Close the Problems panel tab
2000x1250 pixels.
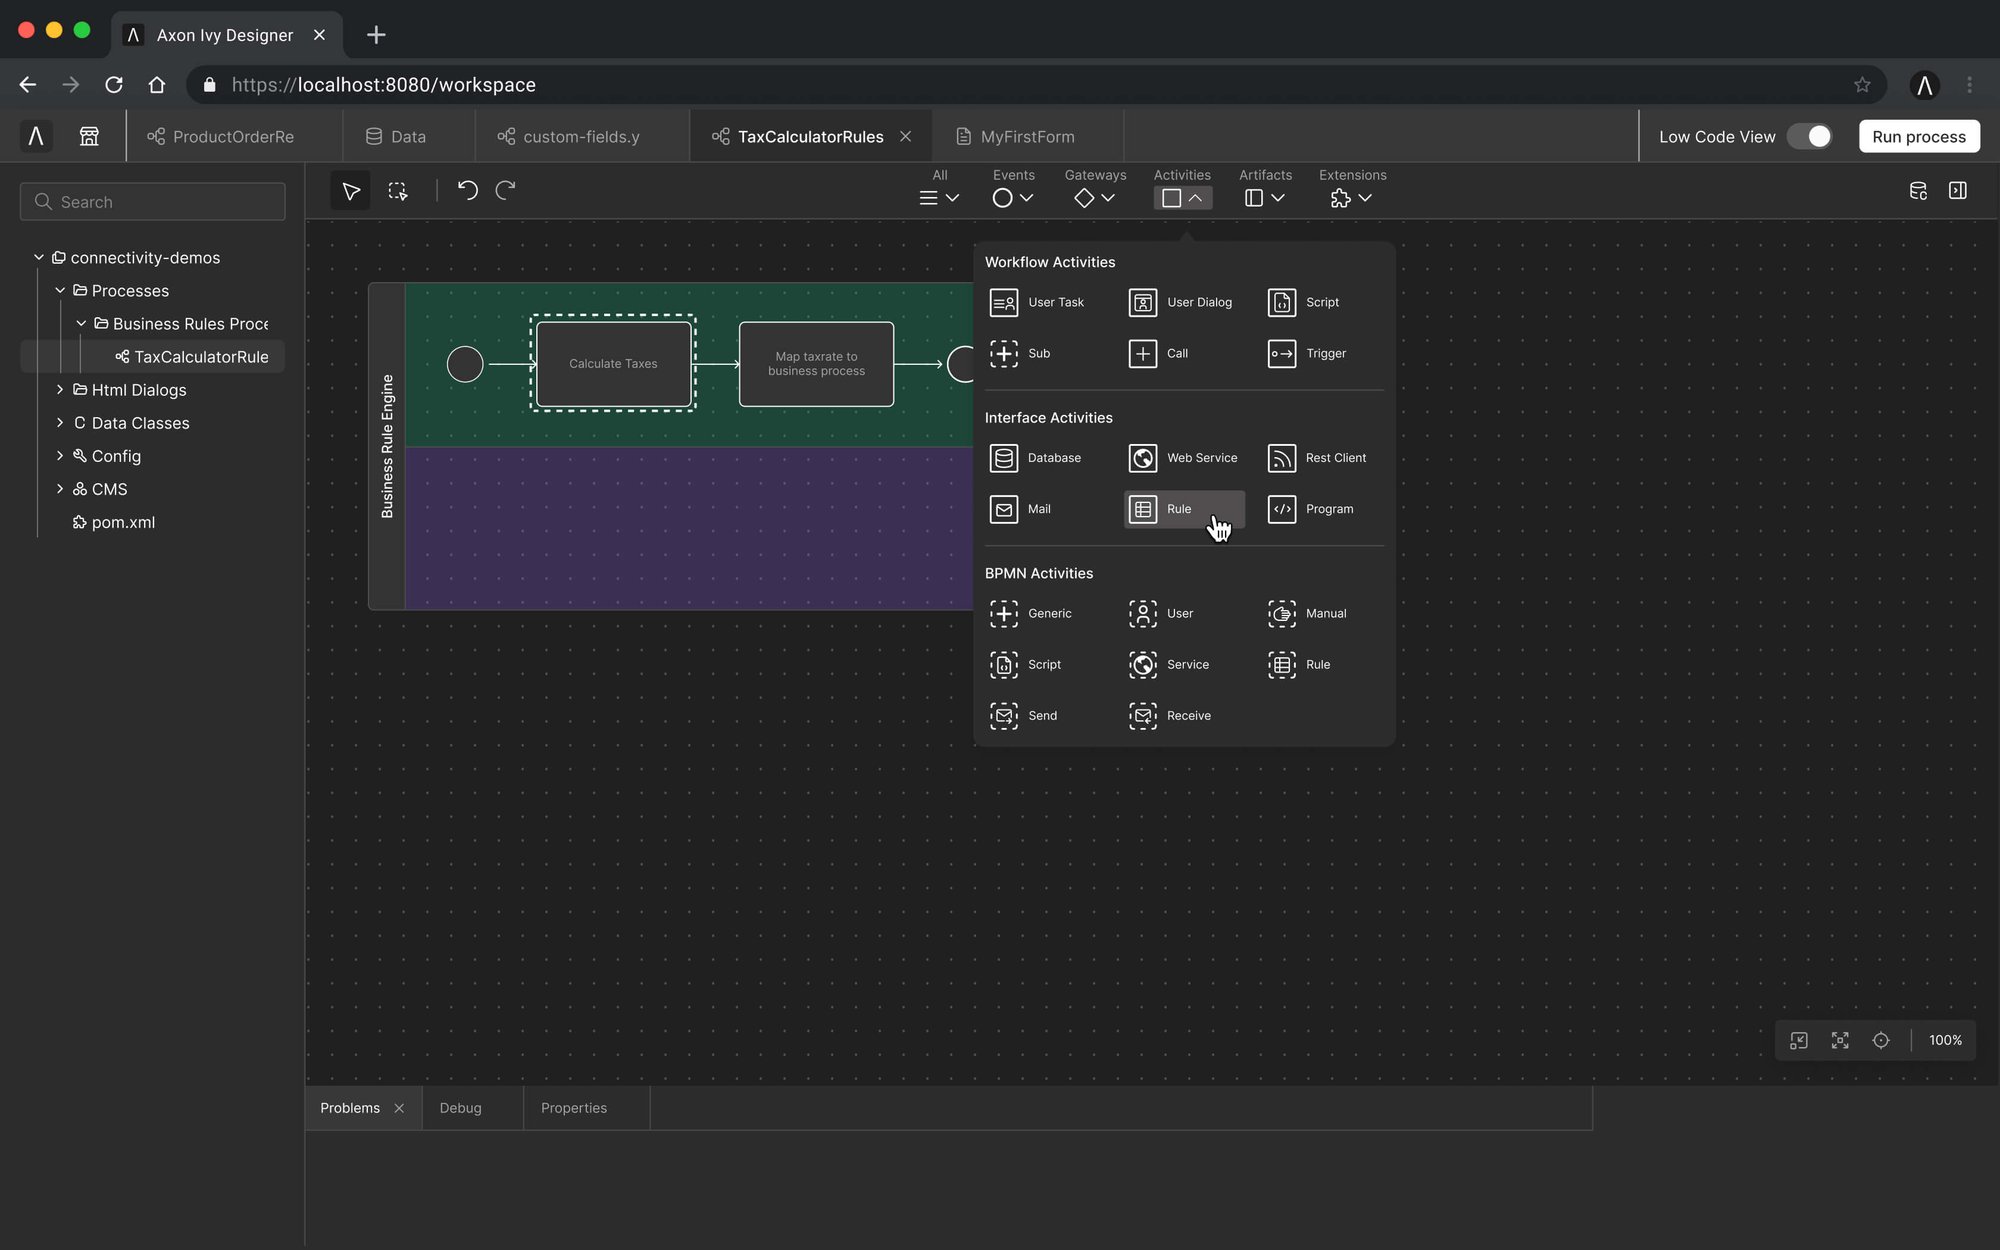(399, 1108)
